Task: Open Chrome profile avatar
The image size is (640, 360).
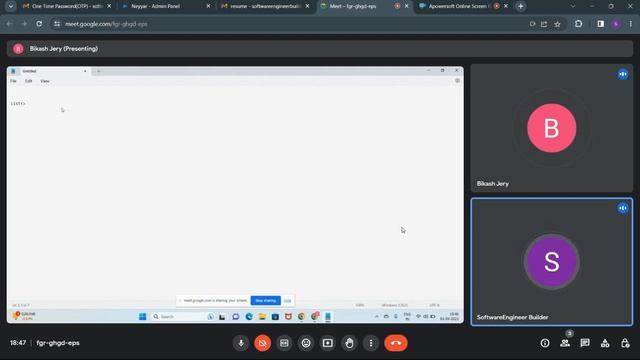Action: (x=616, y=24)
